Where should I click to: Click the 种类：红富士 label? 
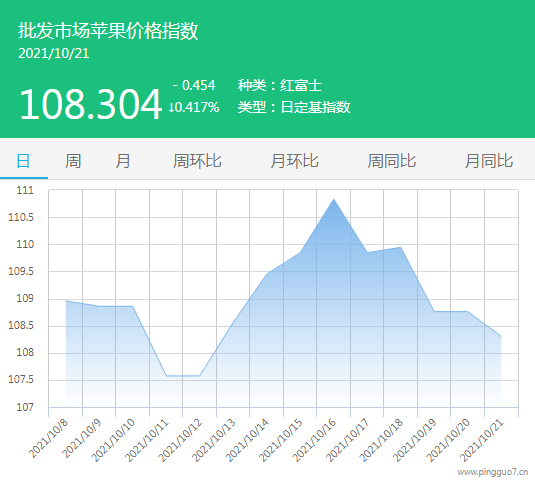click(280, 85)
